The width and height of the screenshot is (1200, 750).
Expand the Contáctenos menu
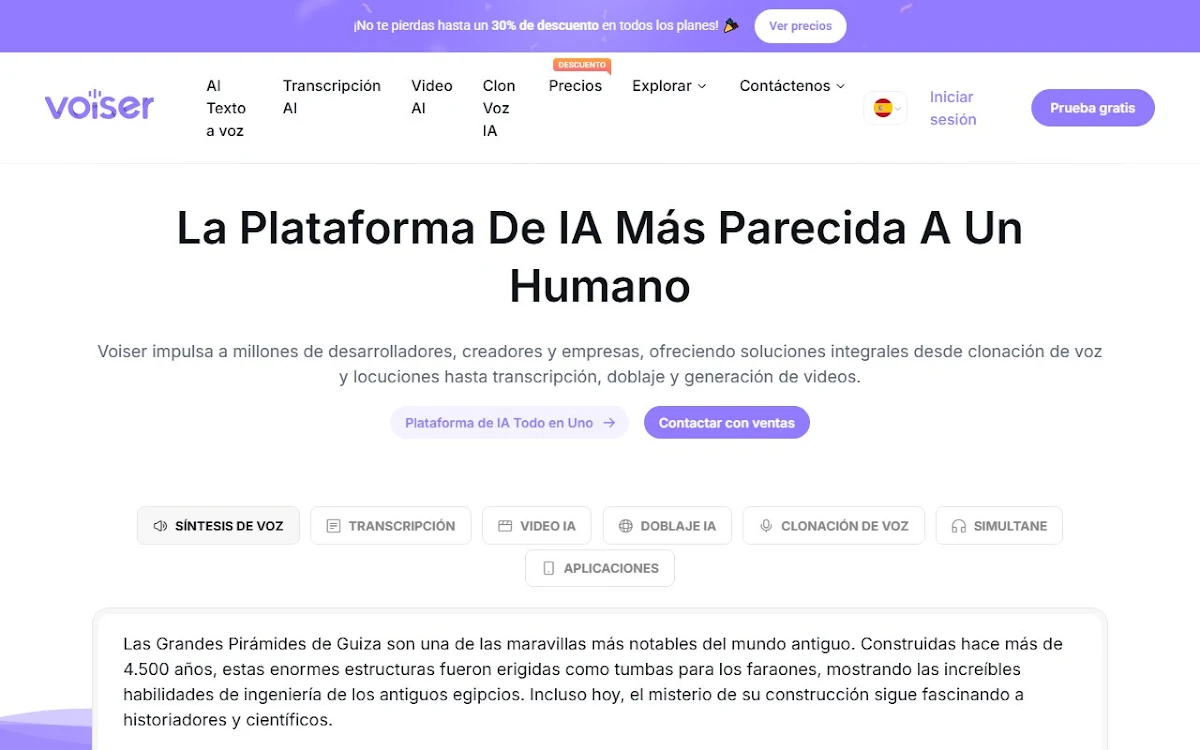coord(792,86)
